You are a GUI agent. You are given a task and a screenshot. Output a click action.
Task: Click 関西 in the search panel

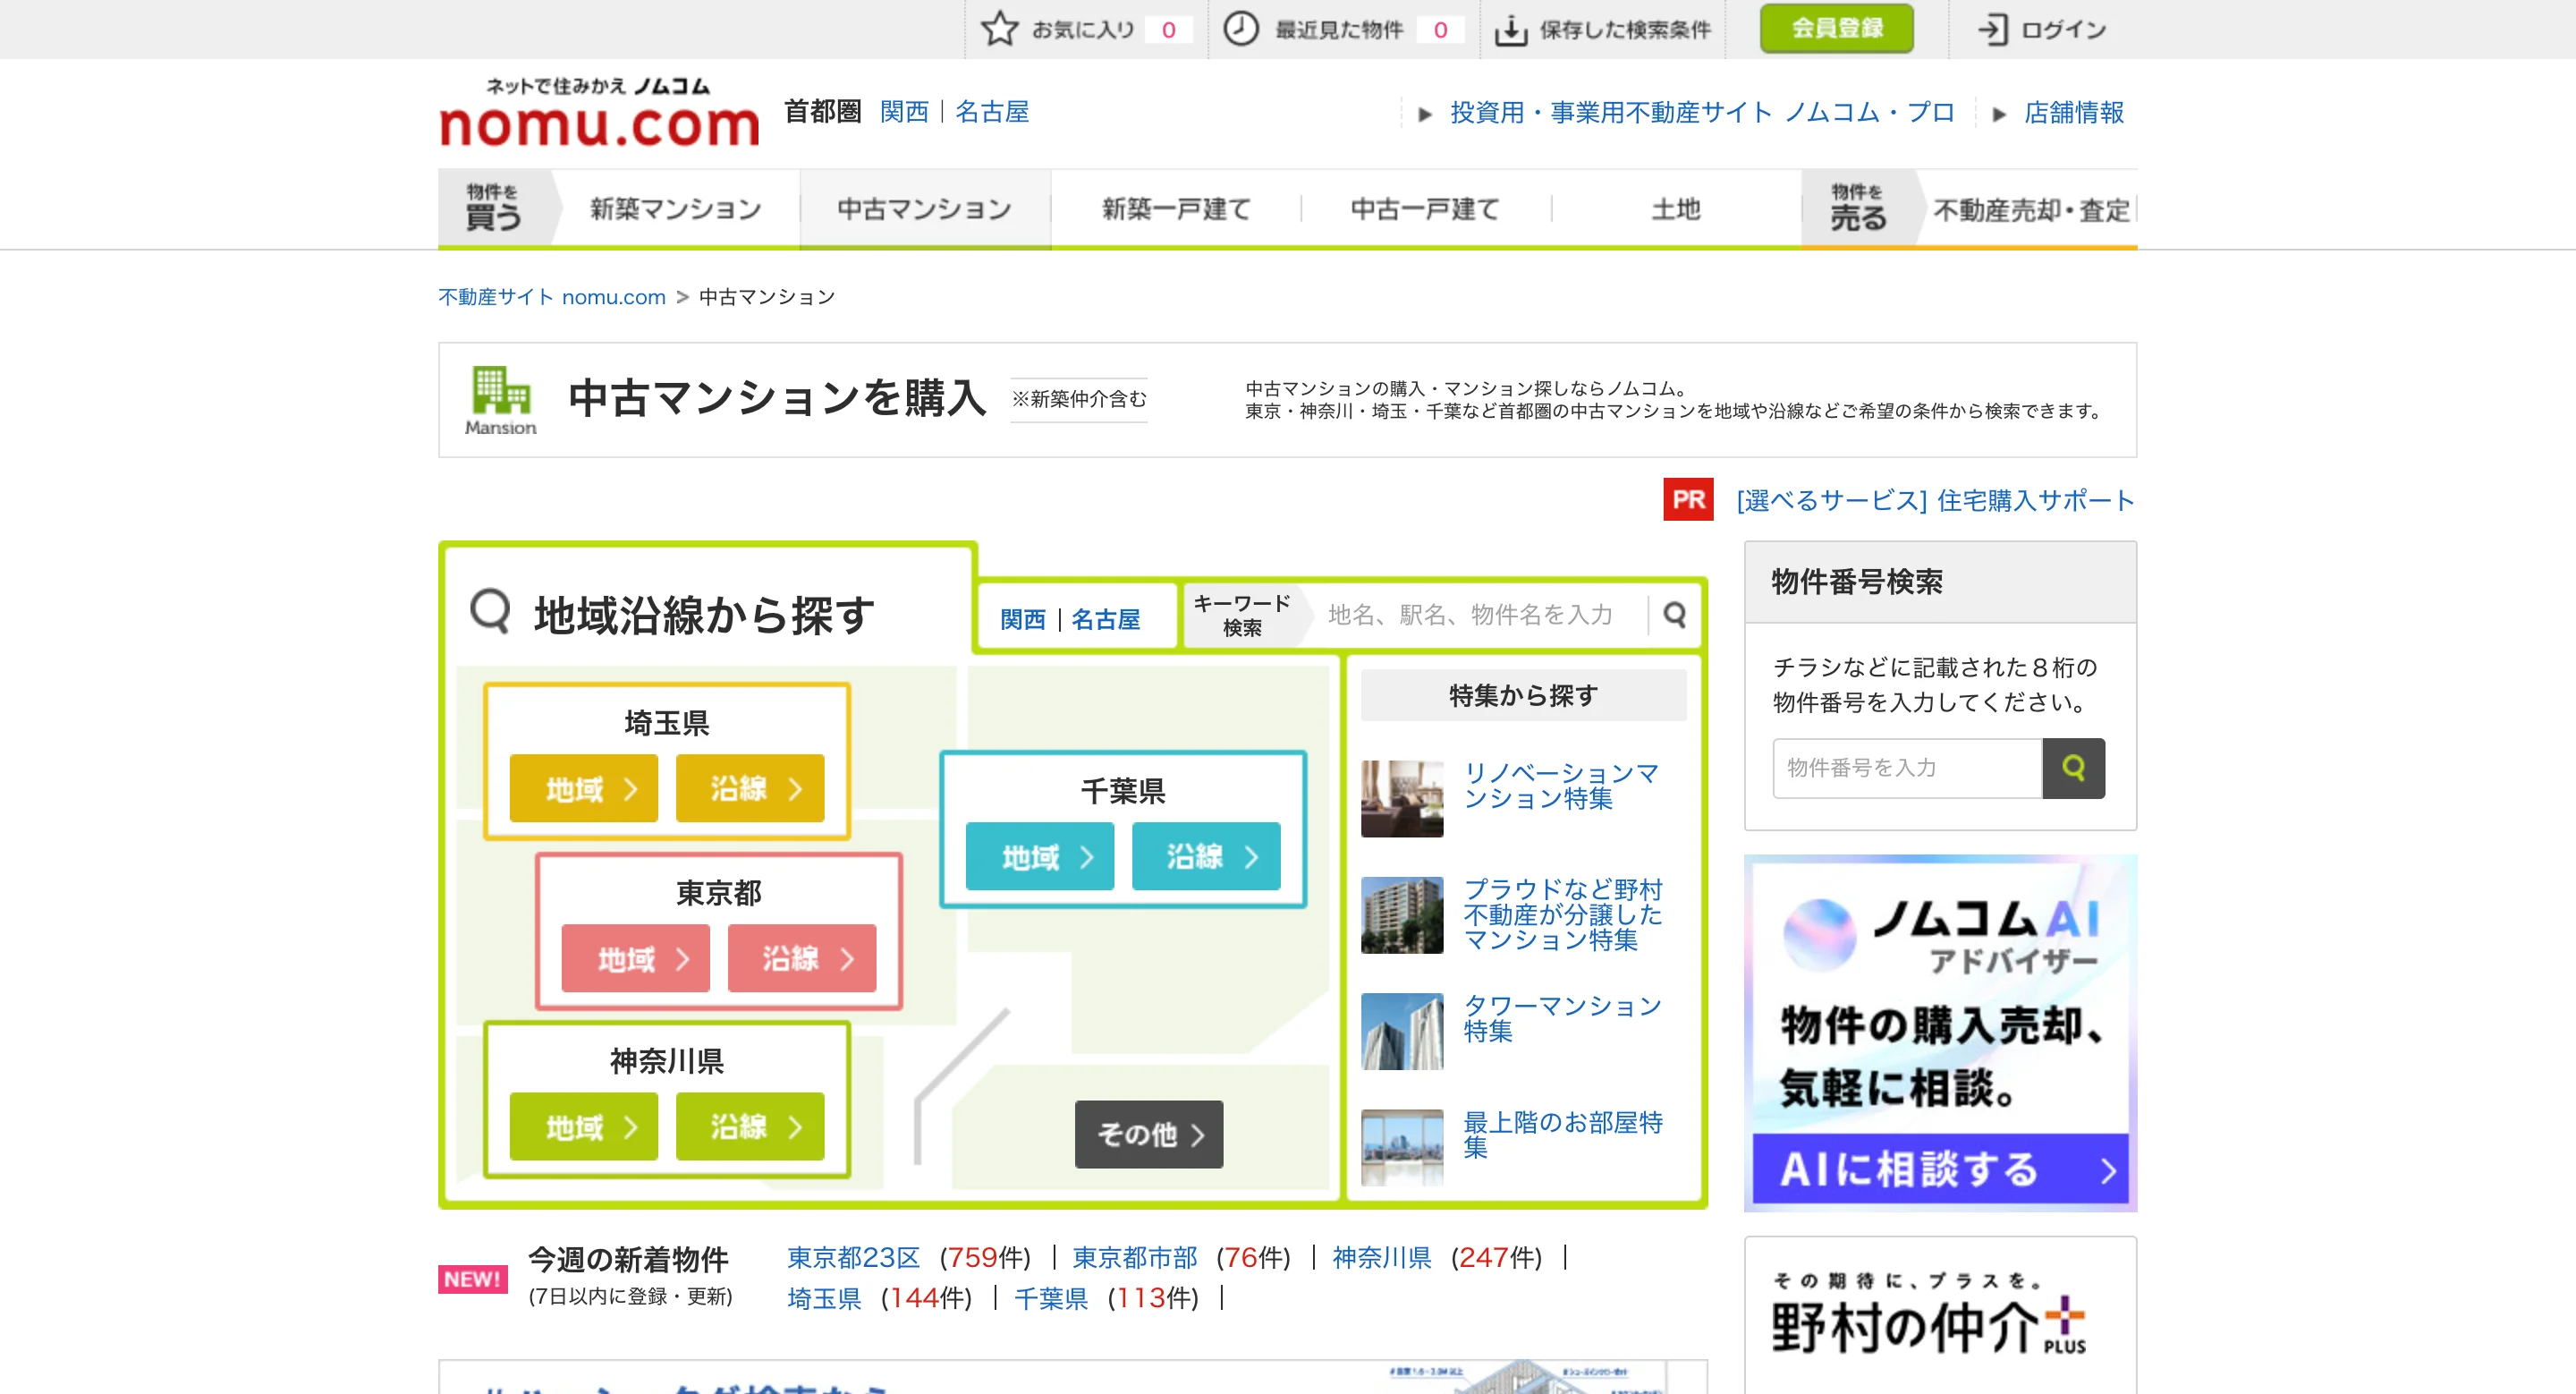(x=1022, y=619)
